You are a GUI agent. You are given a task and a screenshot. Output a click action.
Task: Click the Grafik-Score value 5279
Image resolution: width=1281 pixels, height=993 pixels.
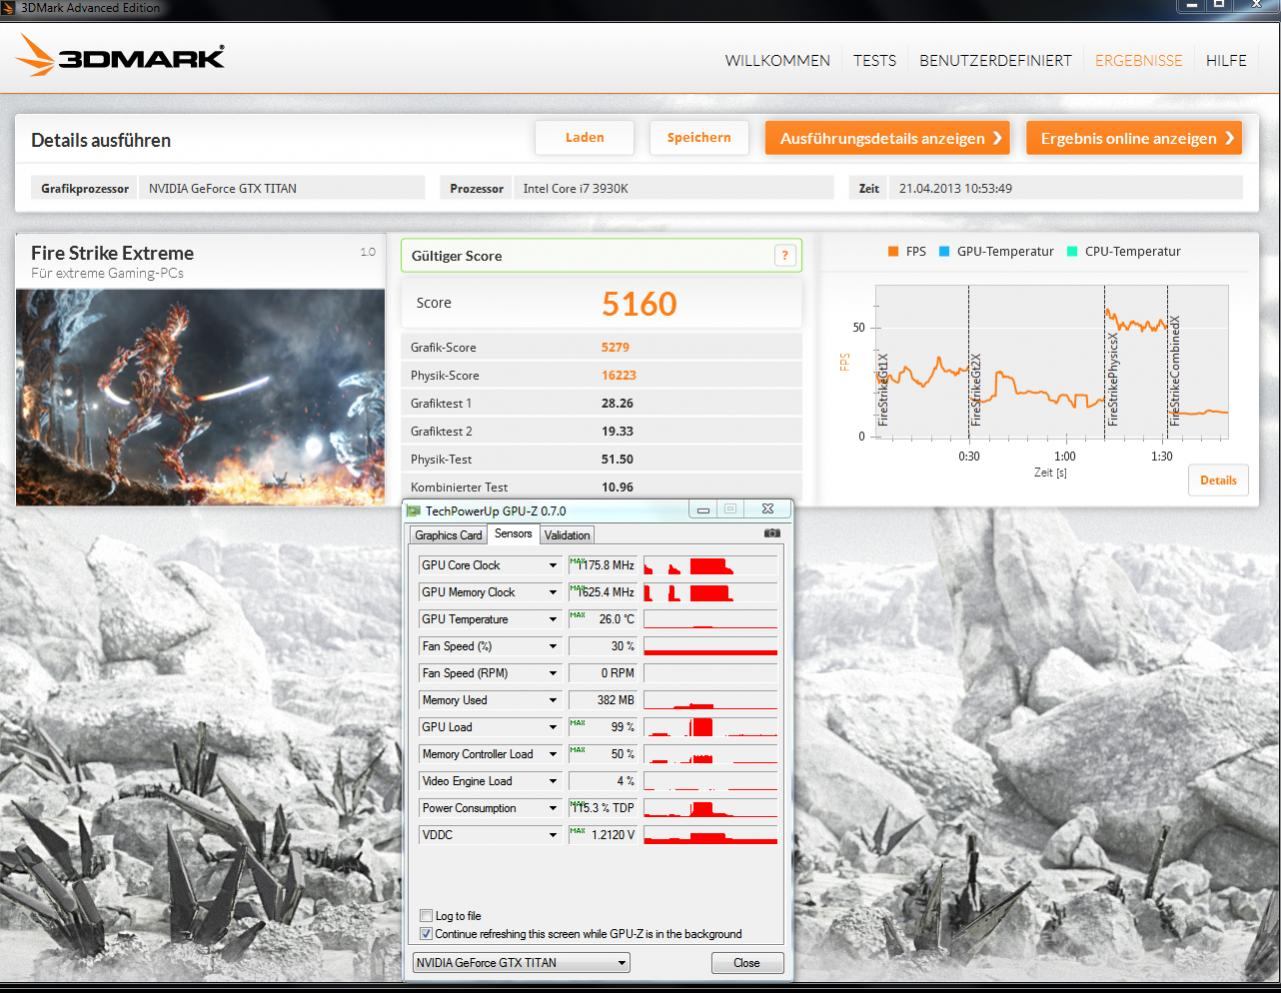point(615,348)
